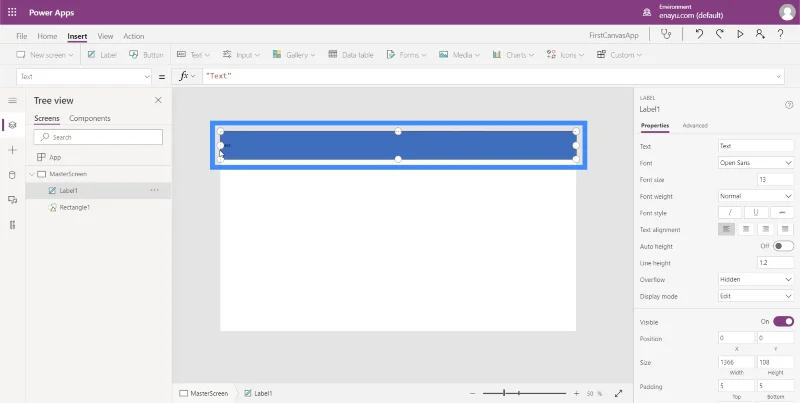Zoom out with the minus icon
This screenshot has width=800, height=403.
point(472,393)
